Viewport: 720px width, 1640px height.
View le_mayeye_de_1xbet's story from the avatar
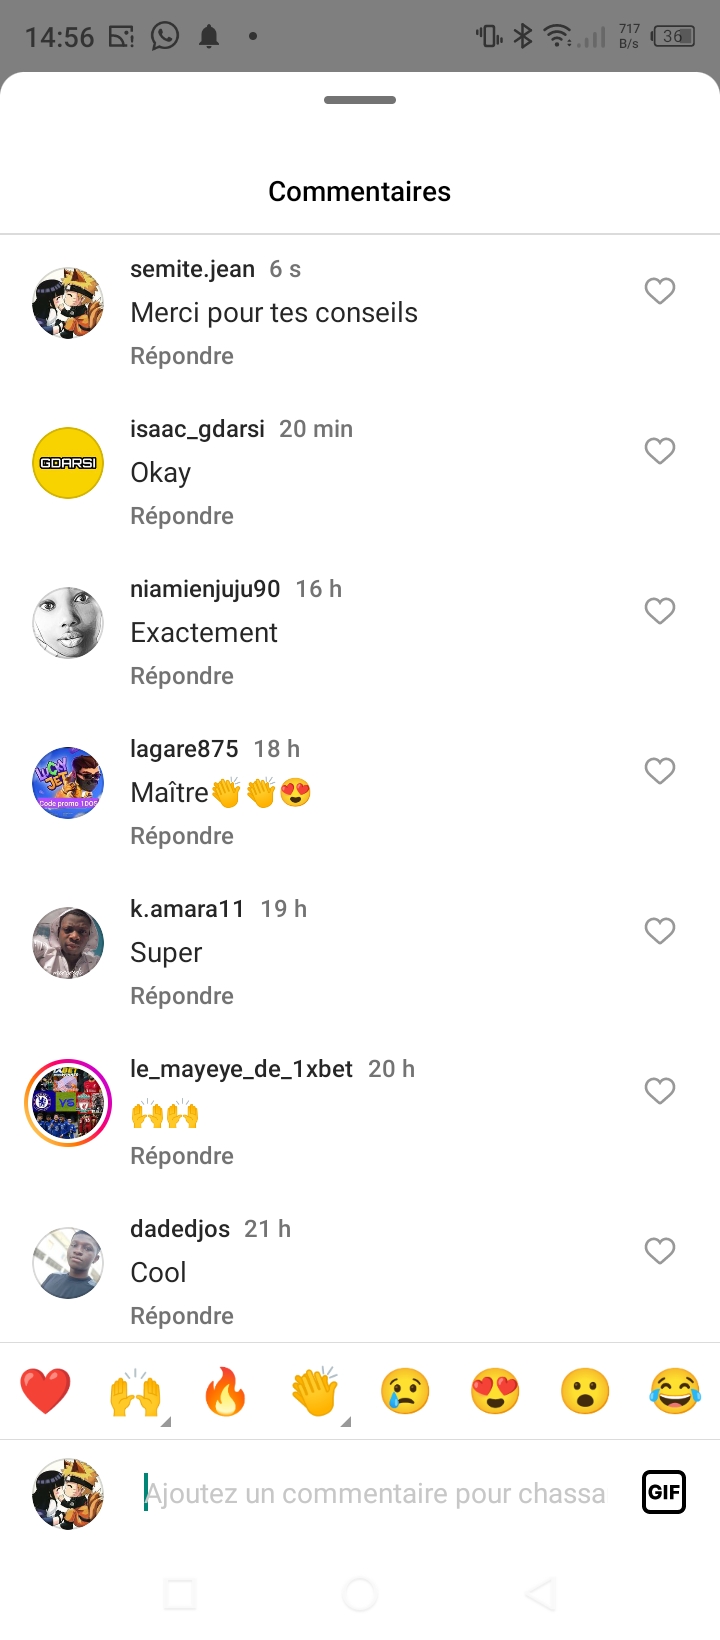(68, 1103)
